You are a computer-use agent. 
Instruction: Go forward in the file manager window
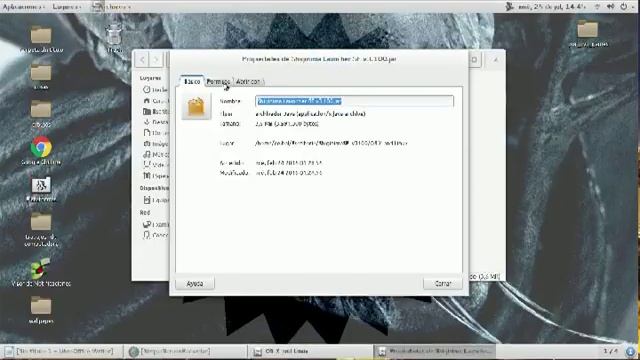tap(156, 60)
